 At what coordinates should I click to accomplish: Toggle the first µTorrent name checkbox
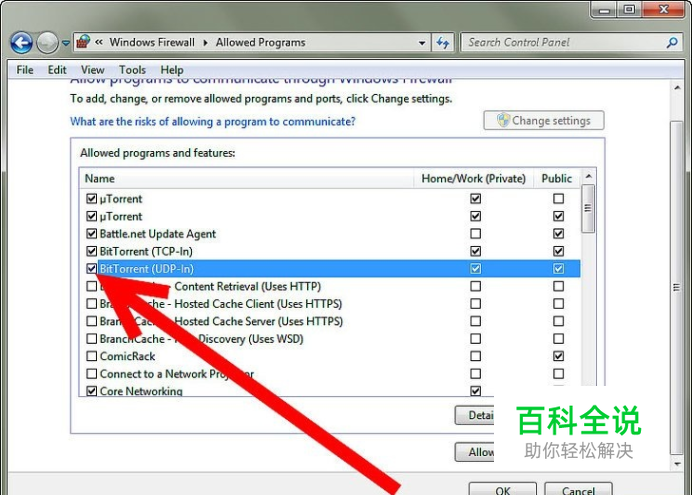click(91, 199)
